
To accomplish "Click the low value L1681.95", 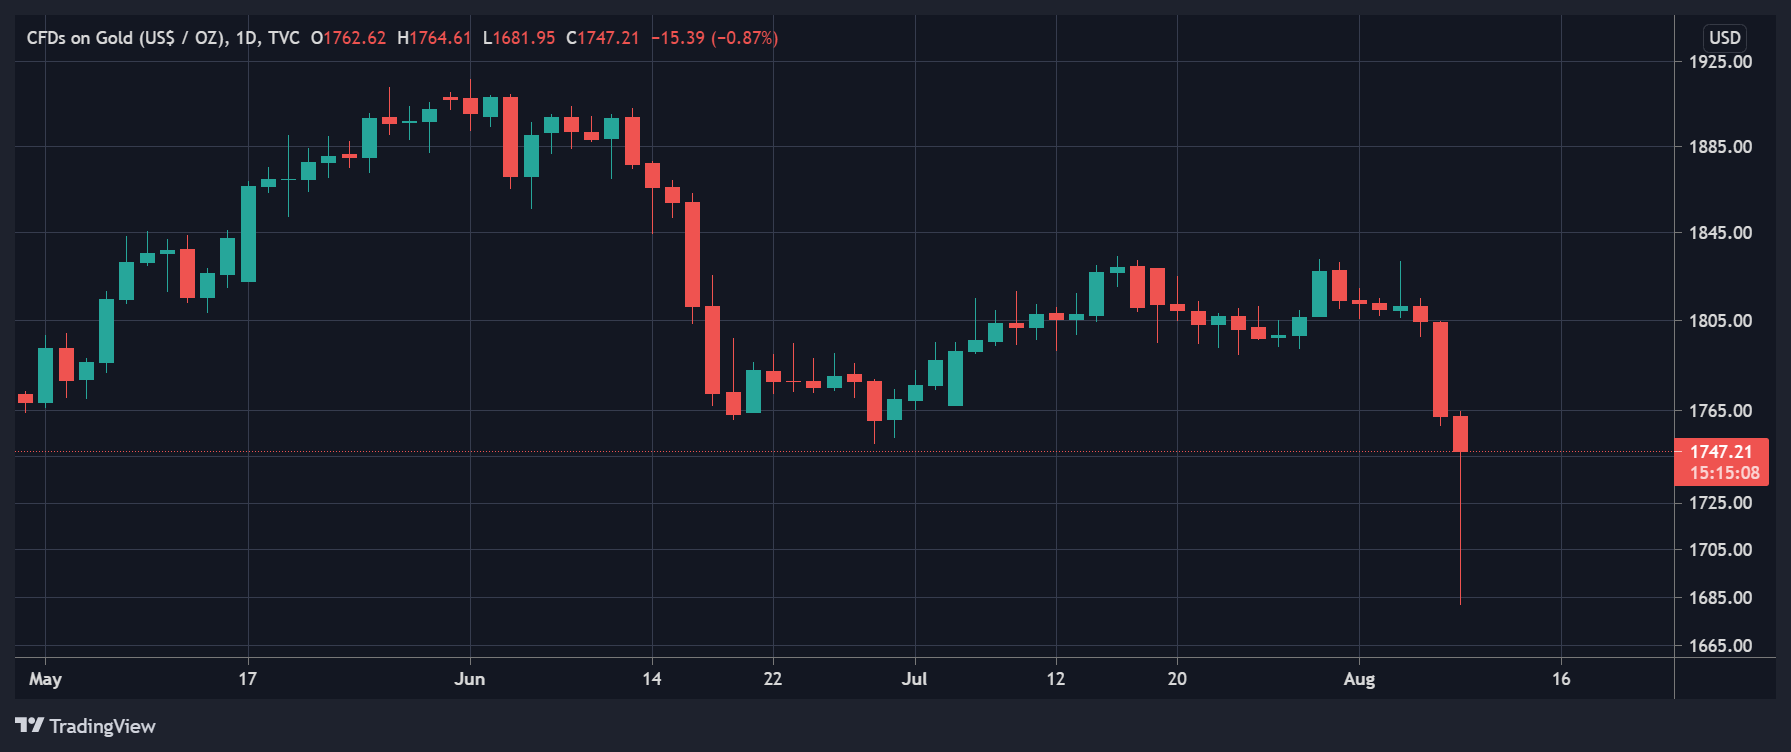I will 519,38.
